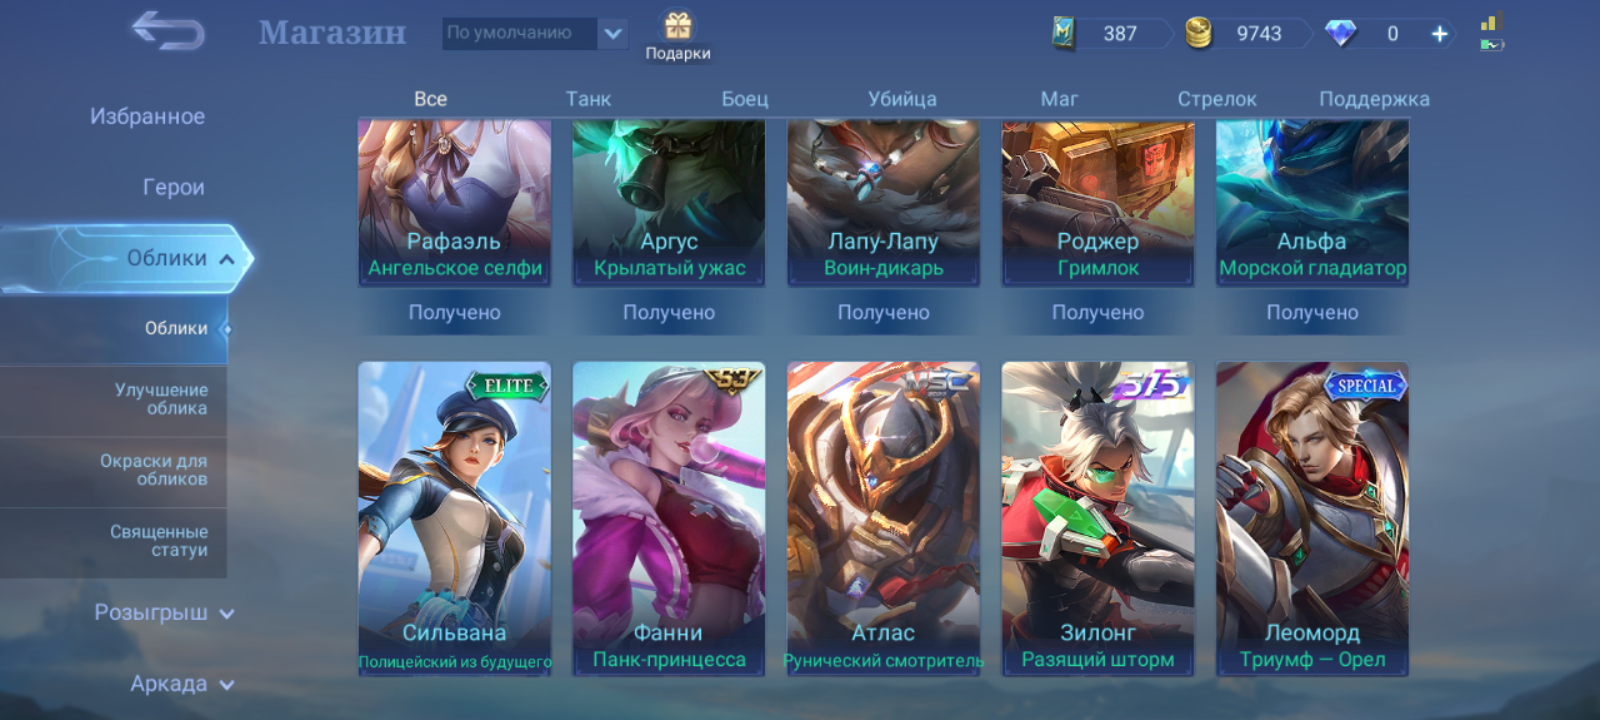1600x720 pixels.
Task: Select Сильвана Elite skin card
Action: point(454,519)
